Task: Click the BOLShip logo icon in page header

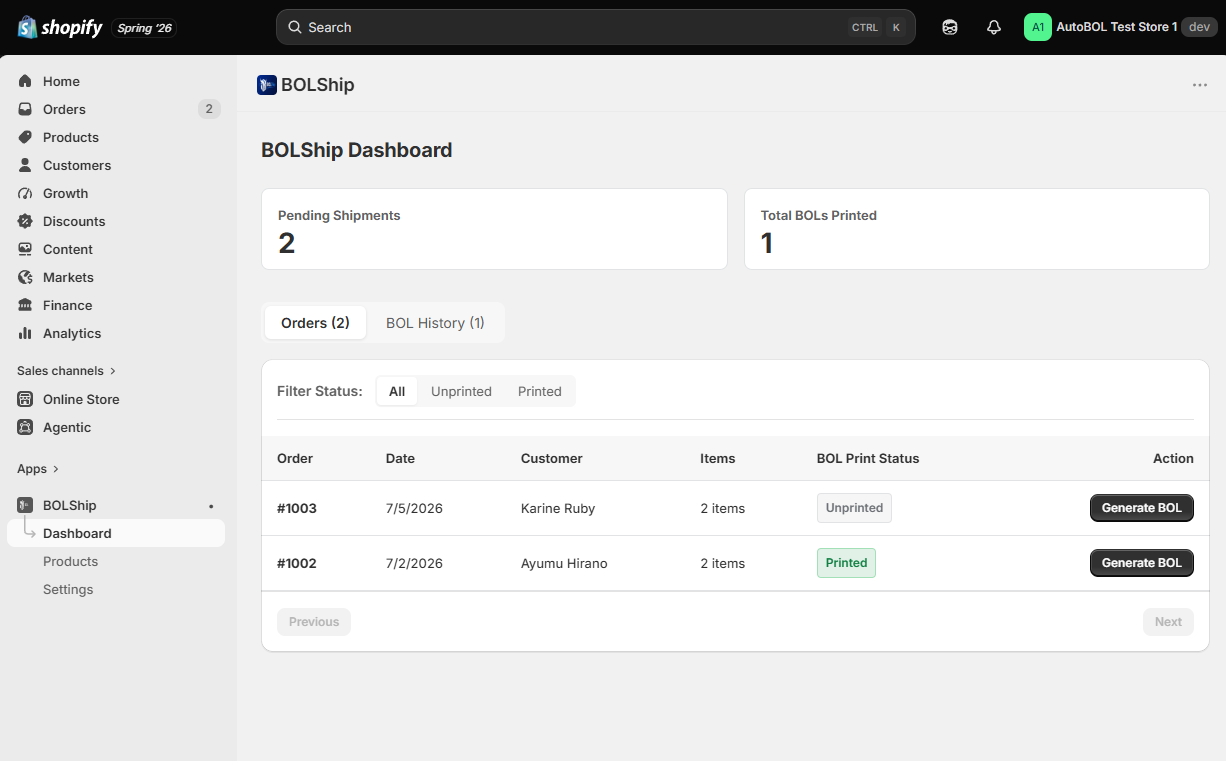Action: [266, 85]
